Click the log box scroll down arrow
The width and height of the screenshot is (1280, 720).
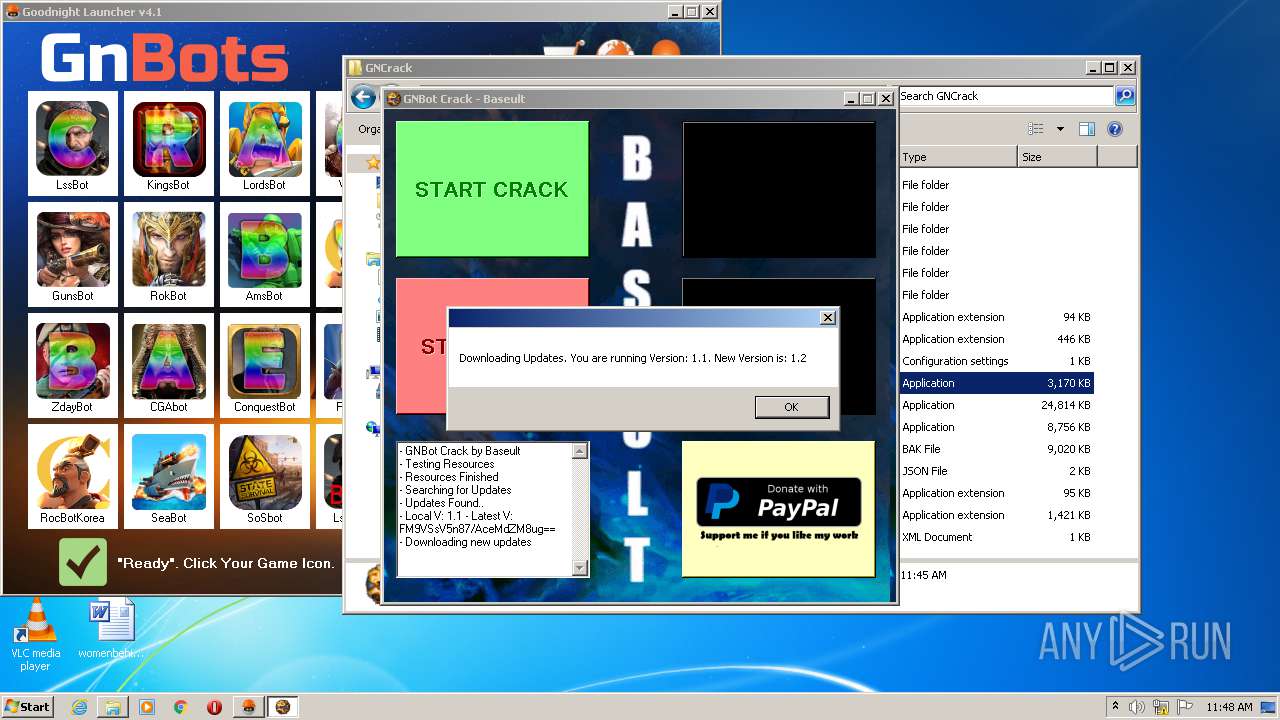(580, 568)
